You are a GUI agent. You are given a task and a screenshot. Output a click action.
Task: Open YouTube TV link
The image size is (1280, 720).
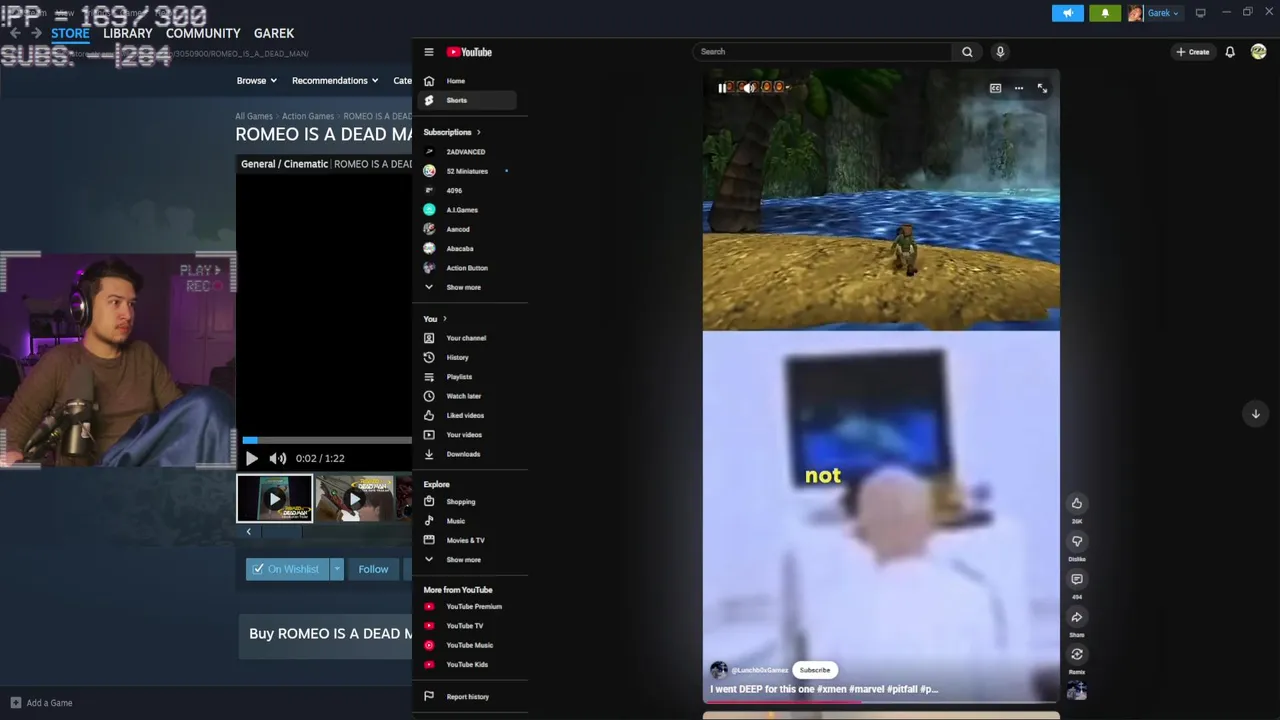coord(467,626)
